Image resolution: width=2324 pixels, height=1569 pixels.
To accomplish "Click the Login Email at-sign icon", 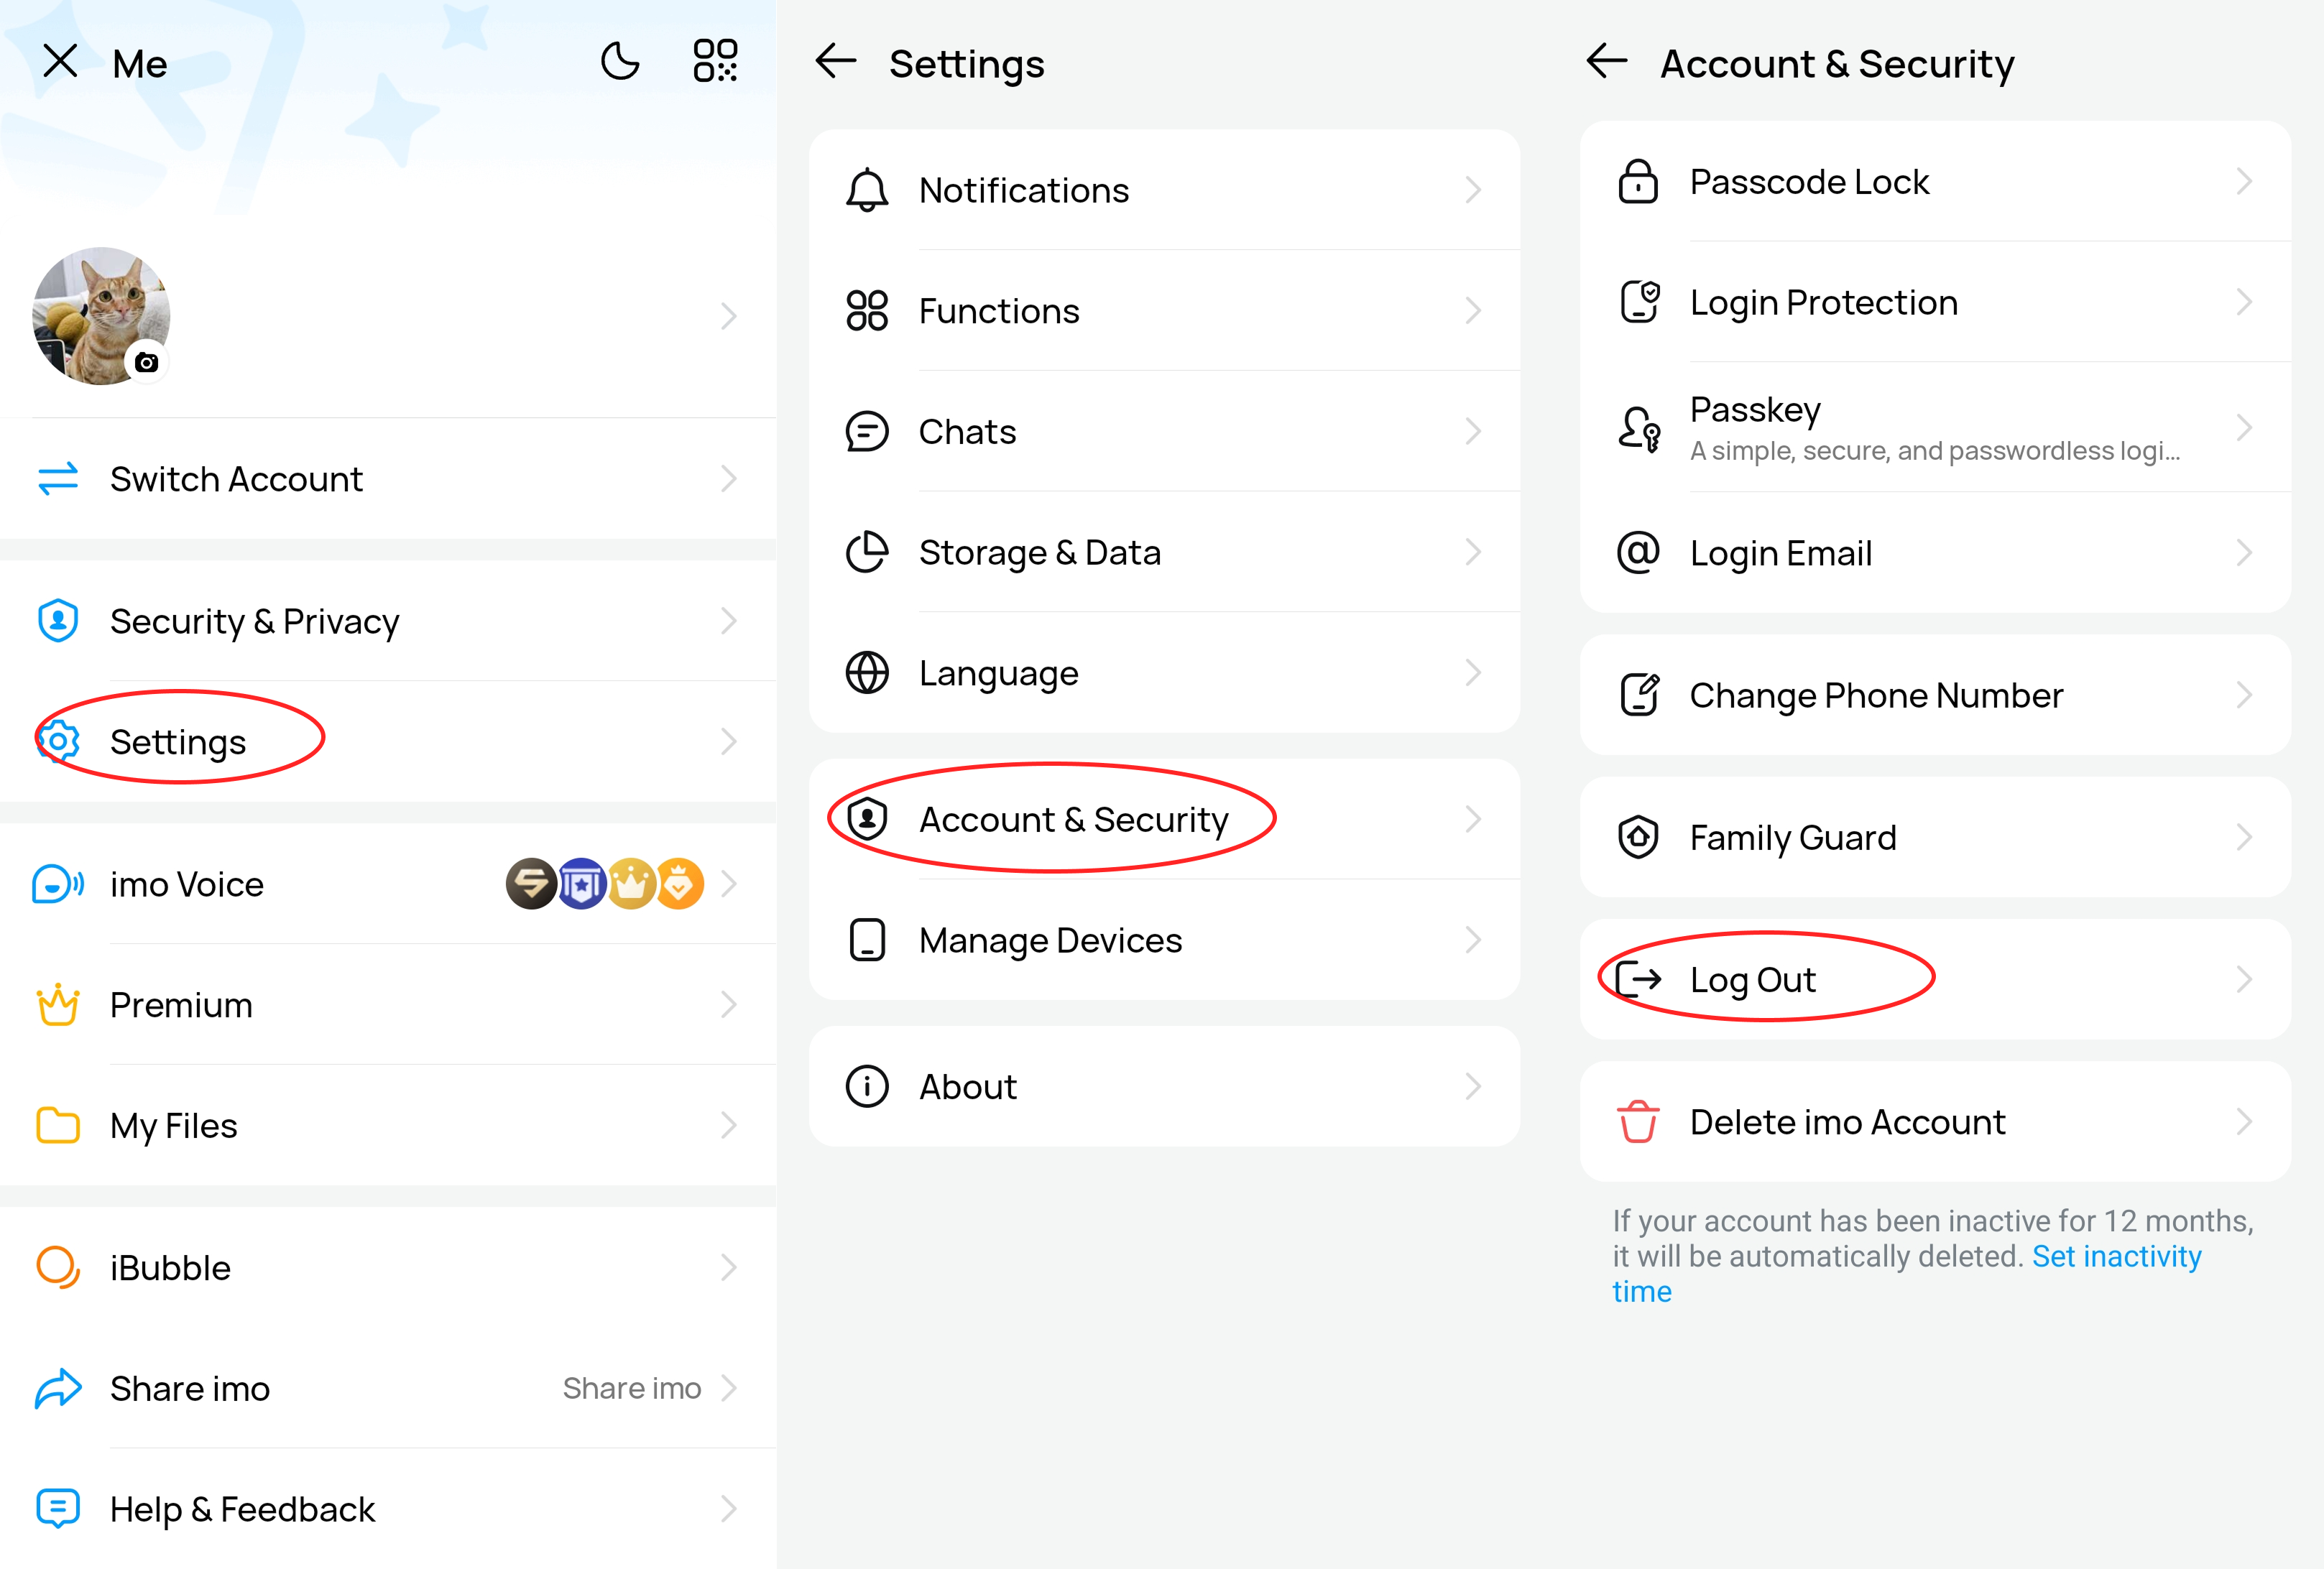I will pyautogui.click(x=1638, y=552).
